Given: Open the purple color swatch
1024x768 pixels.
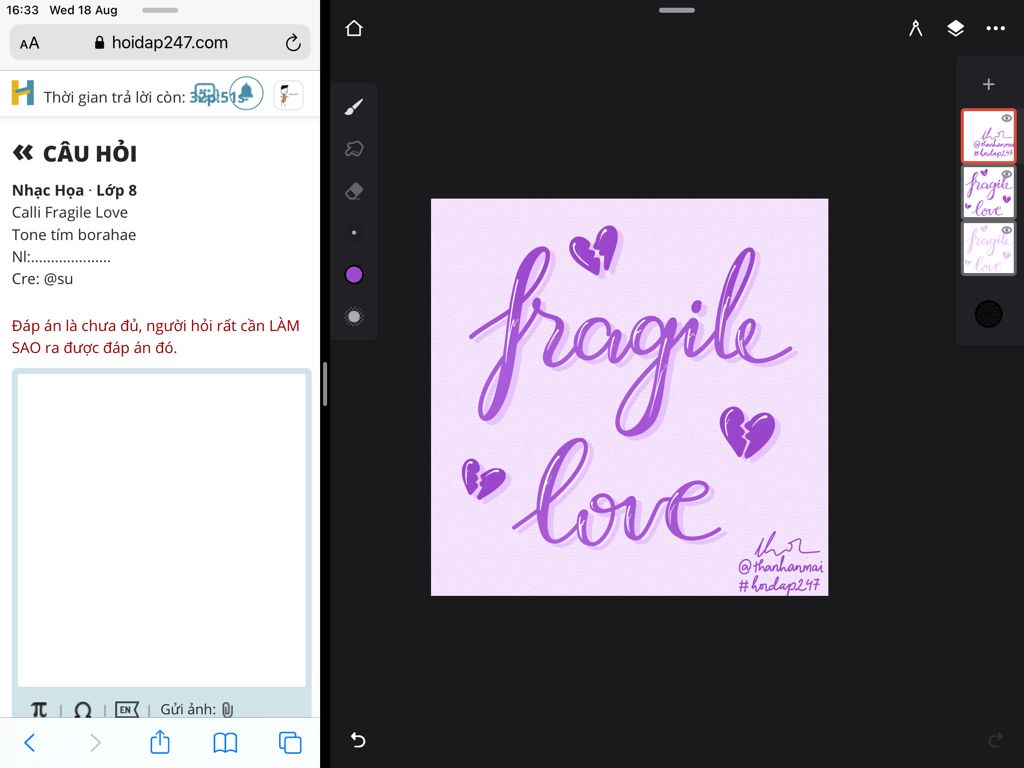Looking at the screenshot, I should [354, 275].
